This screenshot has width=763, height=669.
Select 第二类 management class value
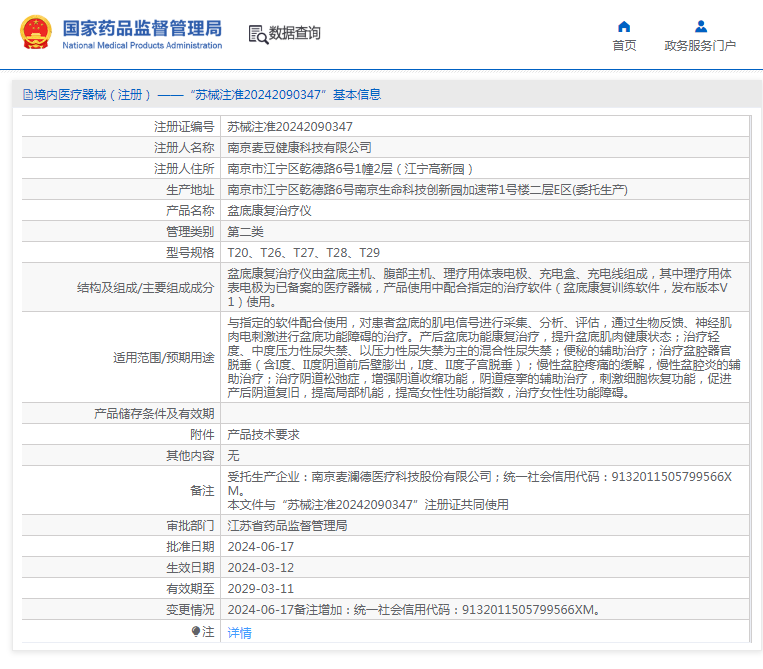pos(245,232)
